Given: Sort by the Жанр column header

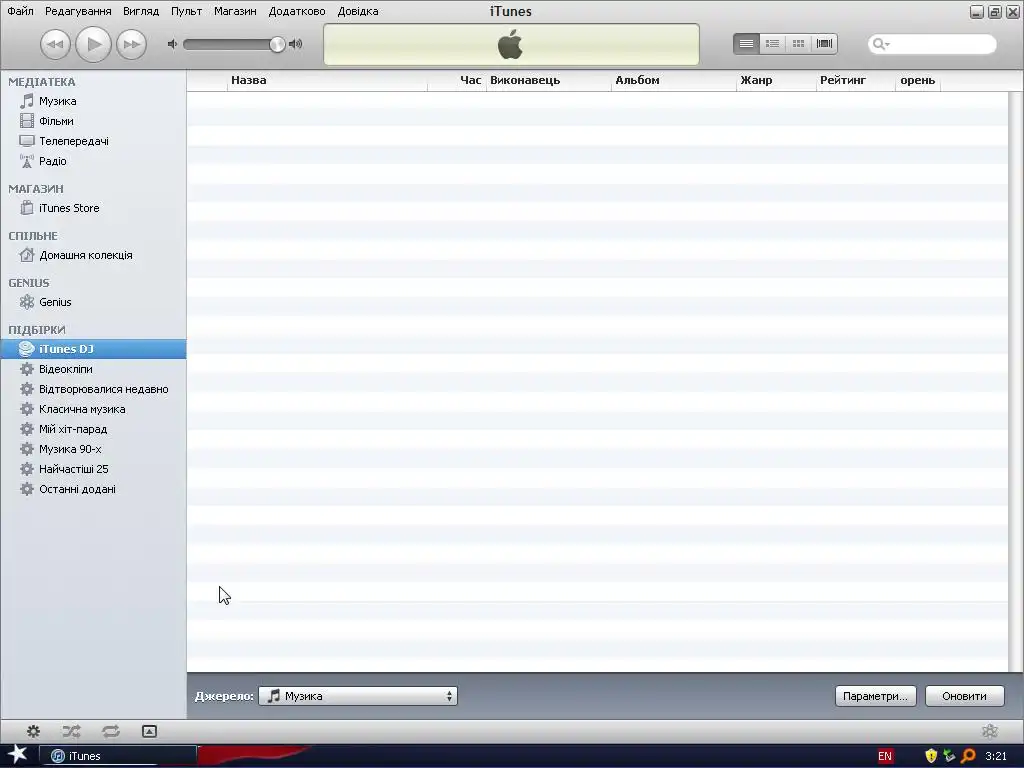Looking at the screenshot, I should (x=776, y=80).
